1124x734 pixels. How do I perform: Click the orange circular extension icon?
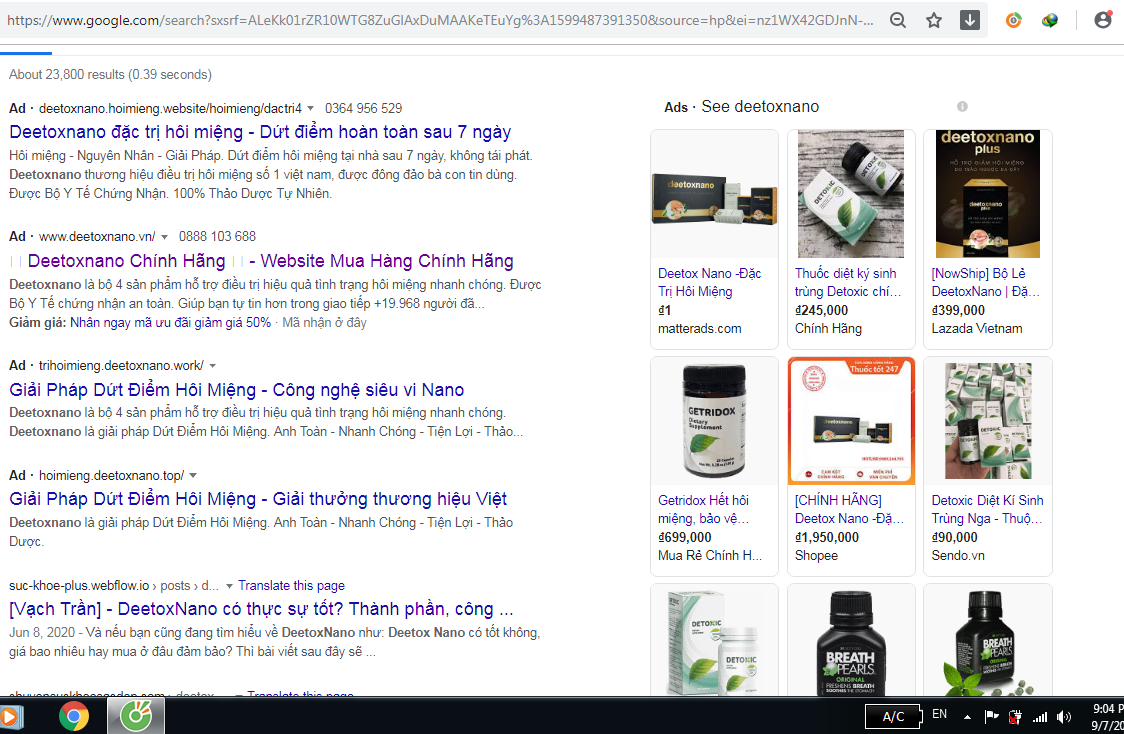coord(1014,20)
